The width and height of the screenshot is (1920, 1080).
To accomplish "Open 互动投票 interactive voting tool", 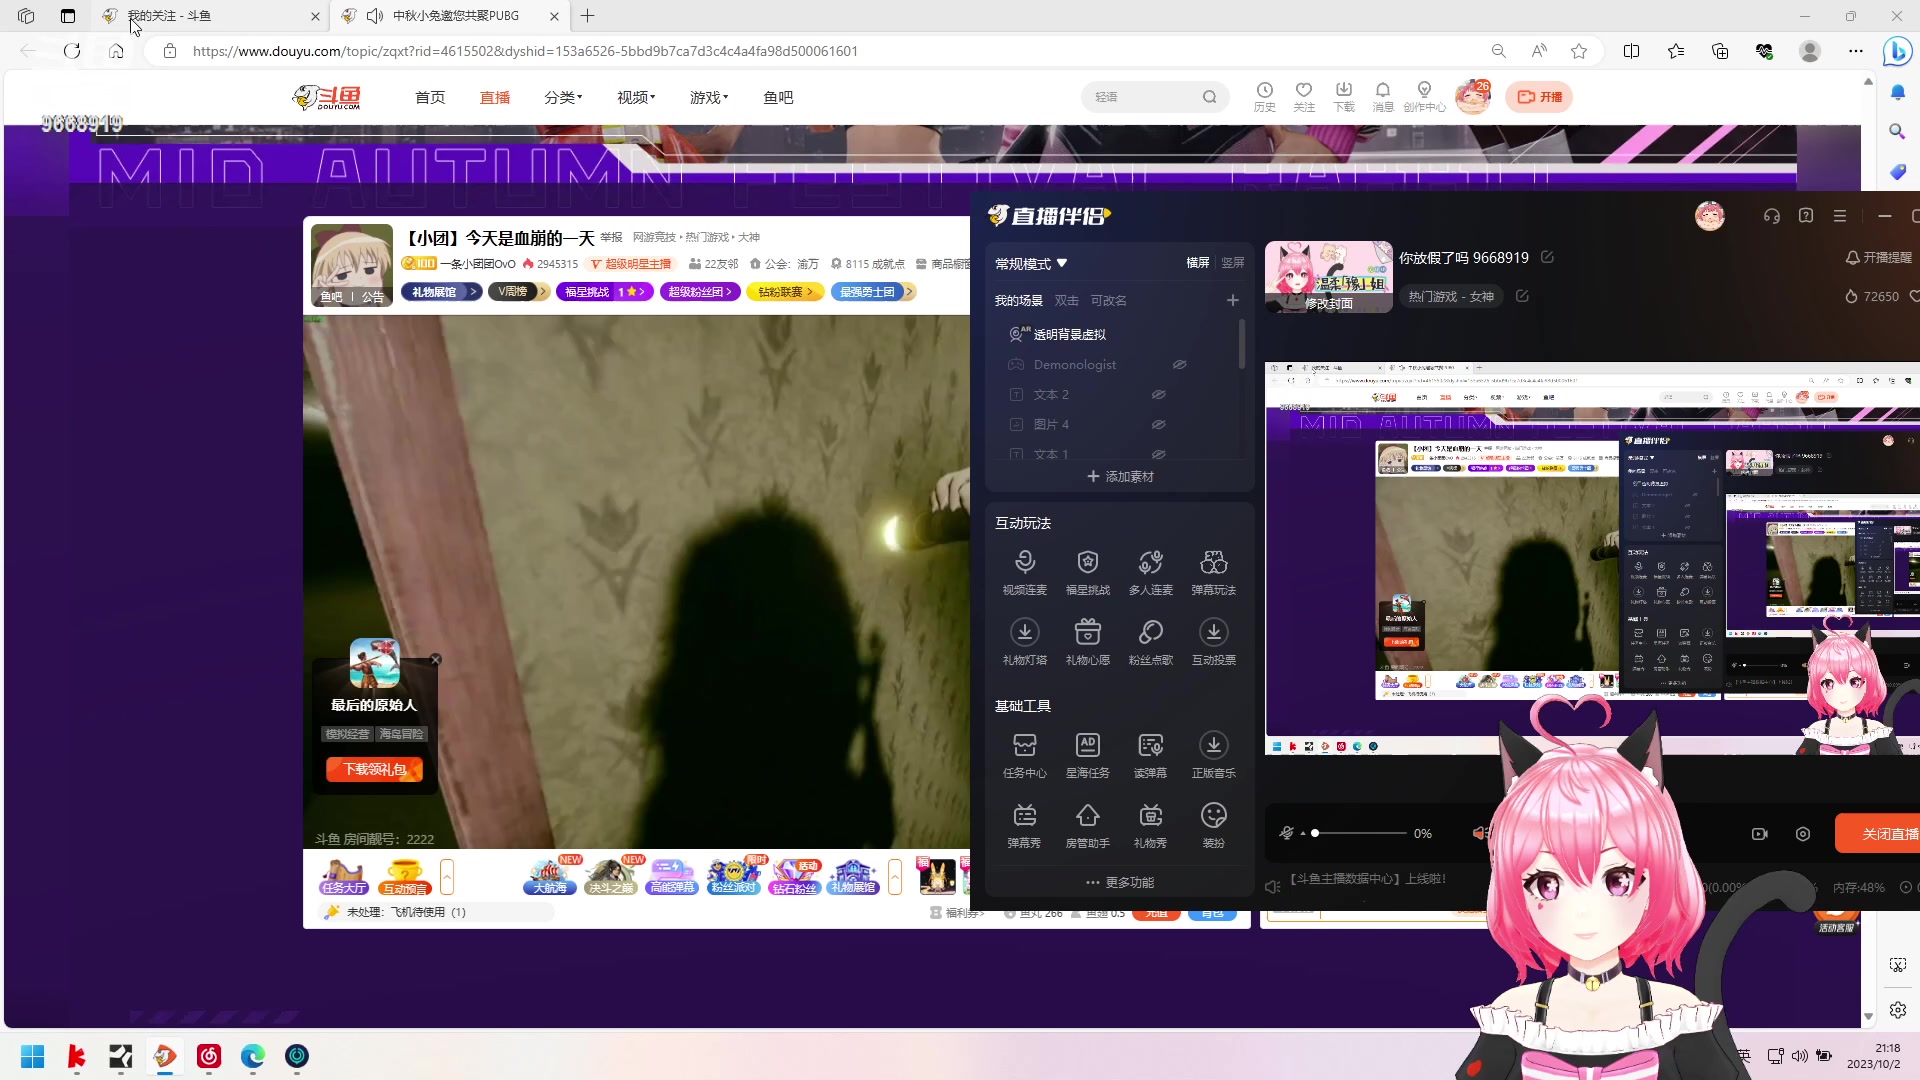I will (1213, 642).
